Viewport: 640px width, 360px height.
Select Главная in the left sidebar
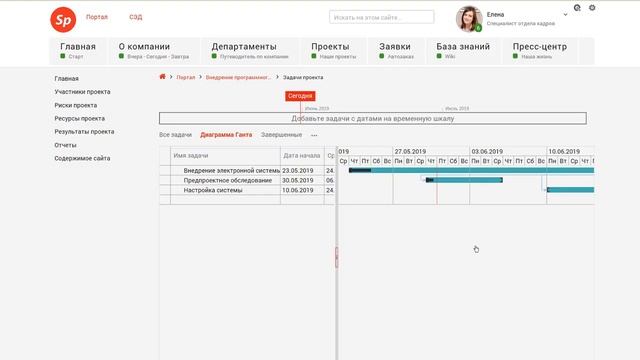click(67, 78)
